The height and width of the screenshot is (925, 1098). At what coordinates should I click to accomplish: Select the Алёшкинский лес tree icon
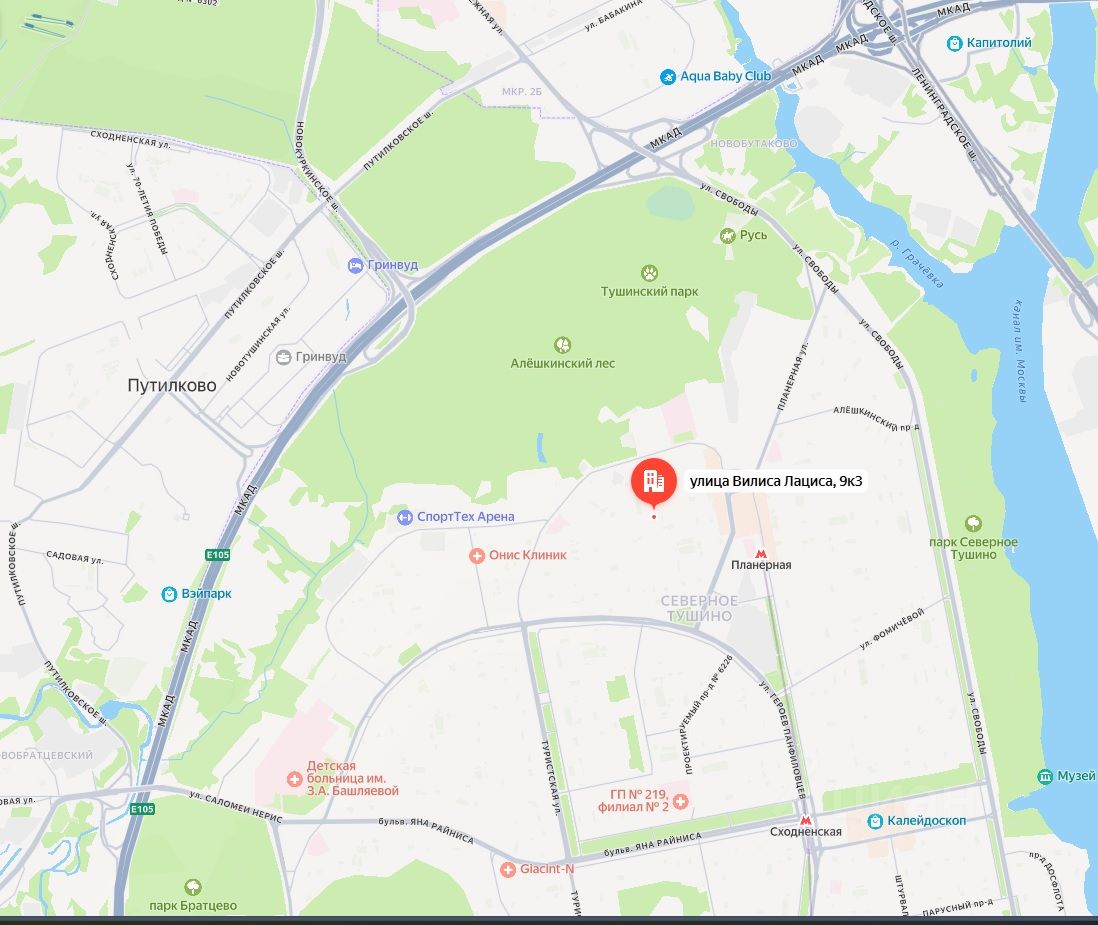(x=562, y=345)
